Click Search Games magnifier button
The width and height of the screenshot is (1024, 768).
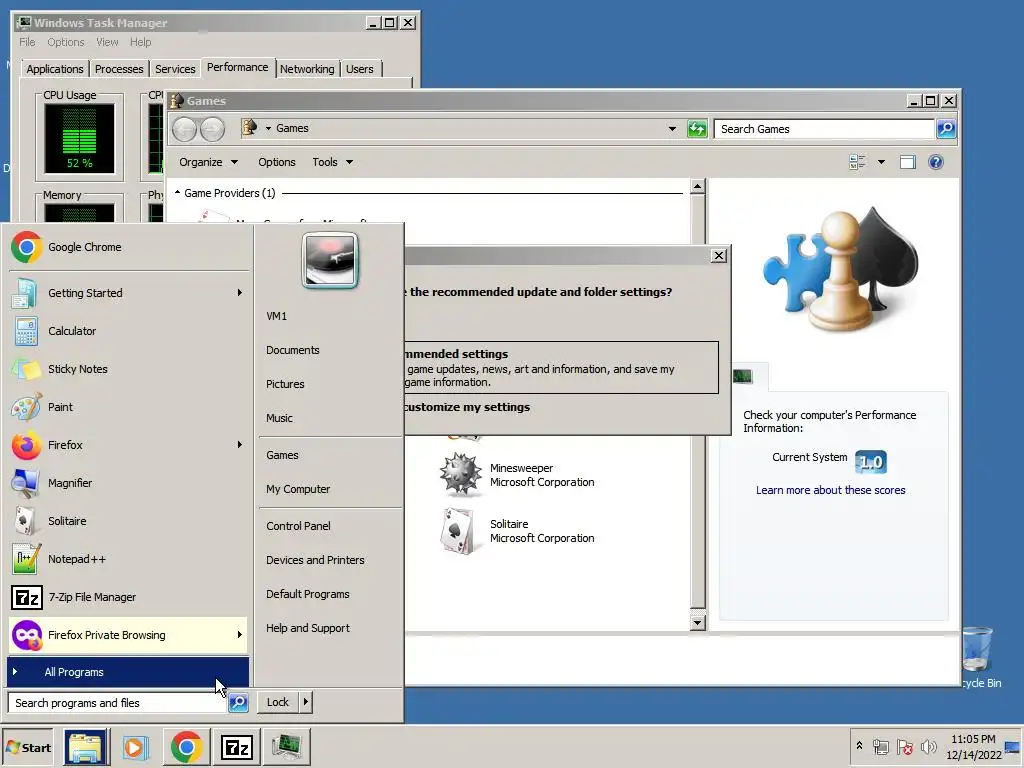[x=946, y=129]
